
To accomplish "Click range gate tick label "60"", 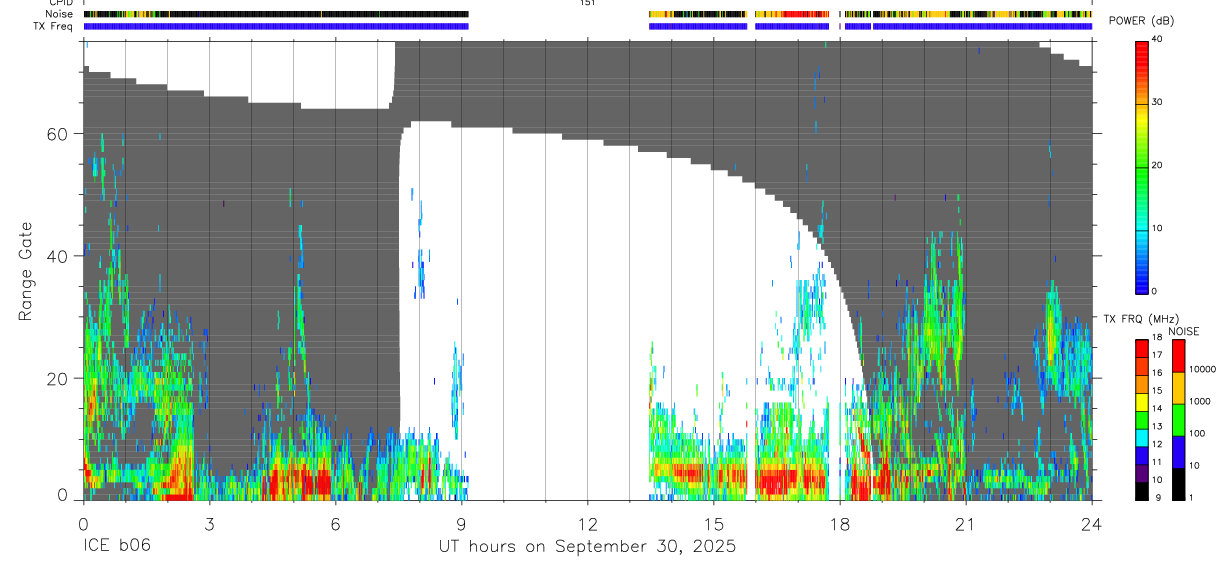I will (59, 134).
